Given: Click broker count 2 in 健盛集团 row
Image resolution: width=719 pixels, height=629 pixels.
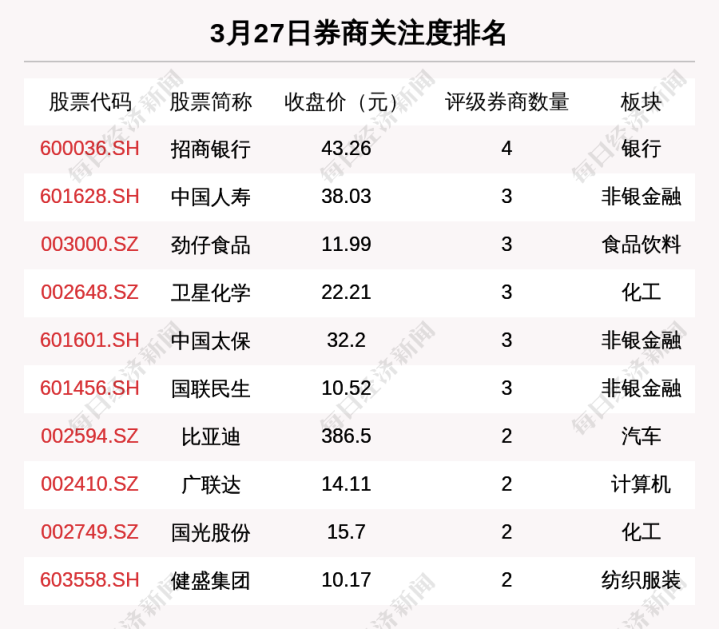Looking at the screenshot, I should click(507, 580).
